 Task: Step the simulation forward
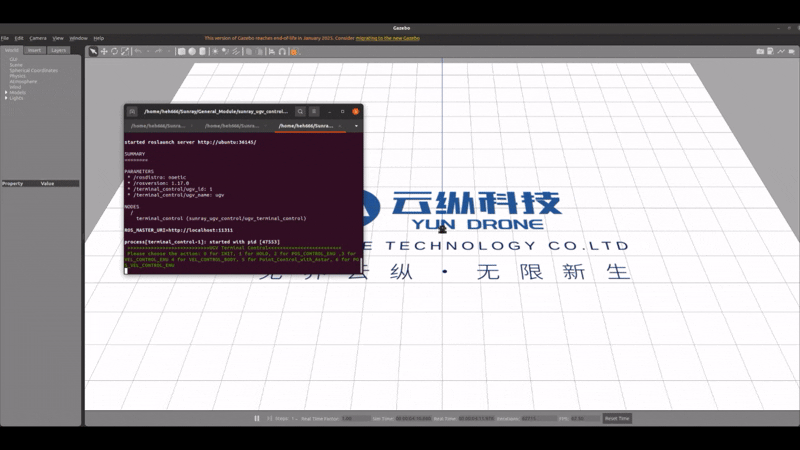(269, 418)
